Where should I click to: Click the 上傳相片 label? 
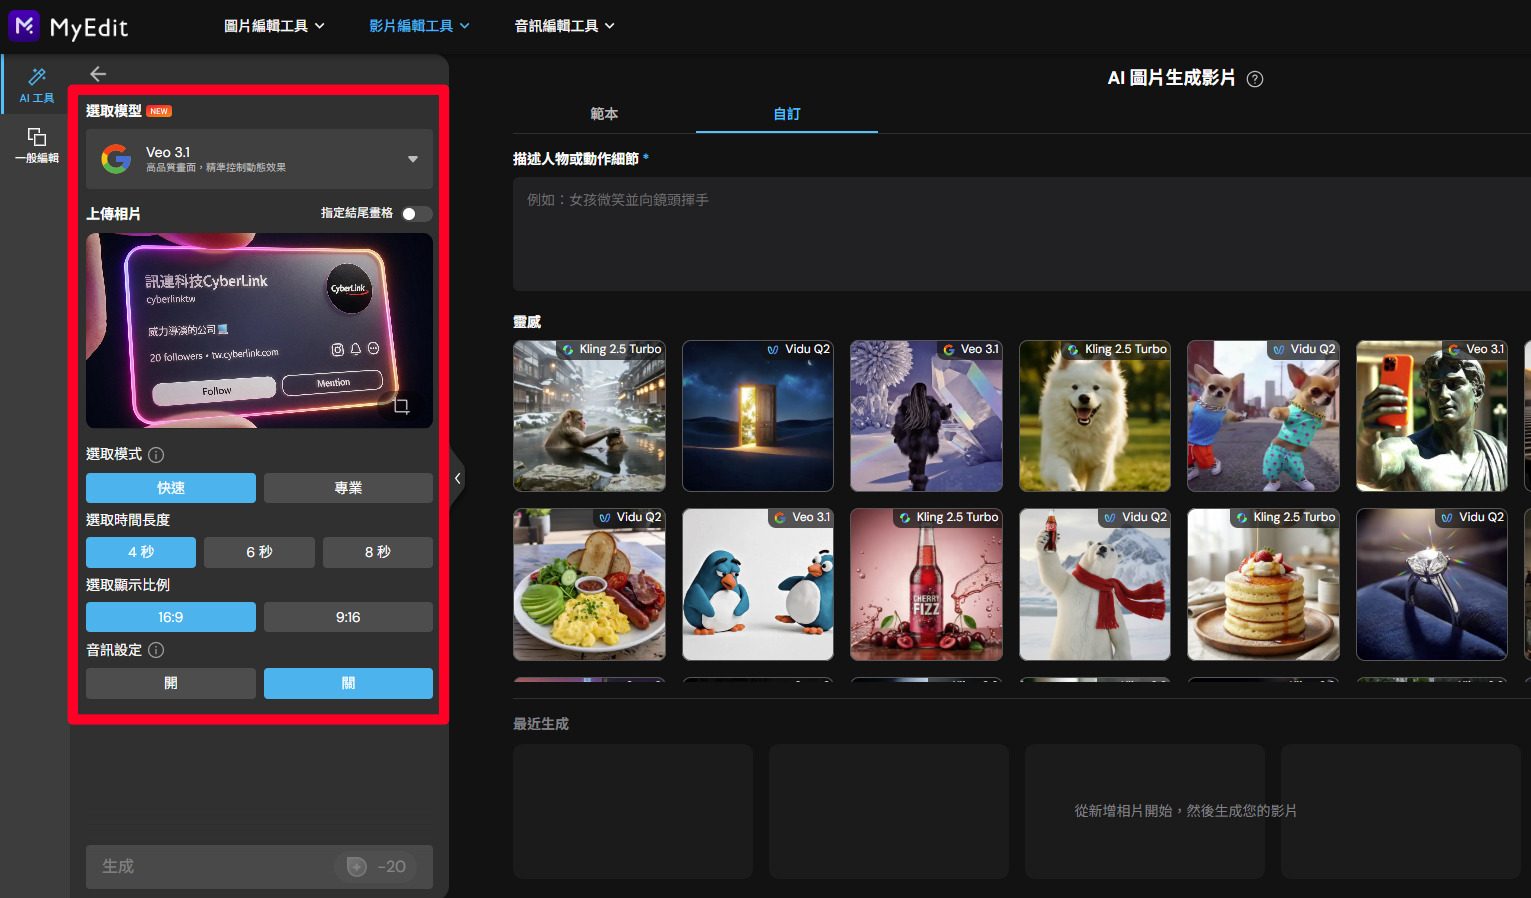[113, 214]
